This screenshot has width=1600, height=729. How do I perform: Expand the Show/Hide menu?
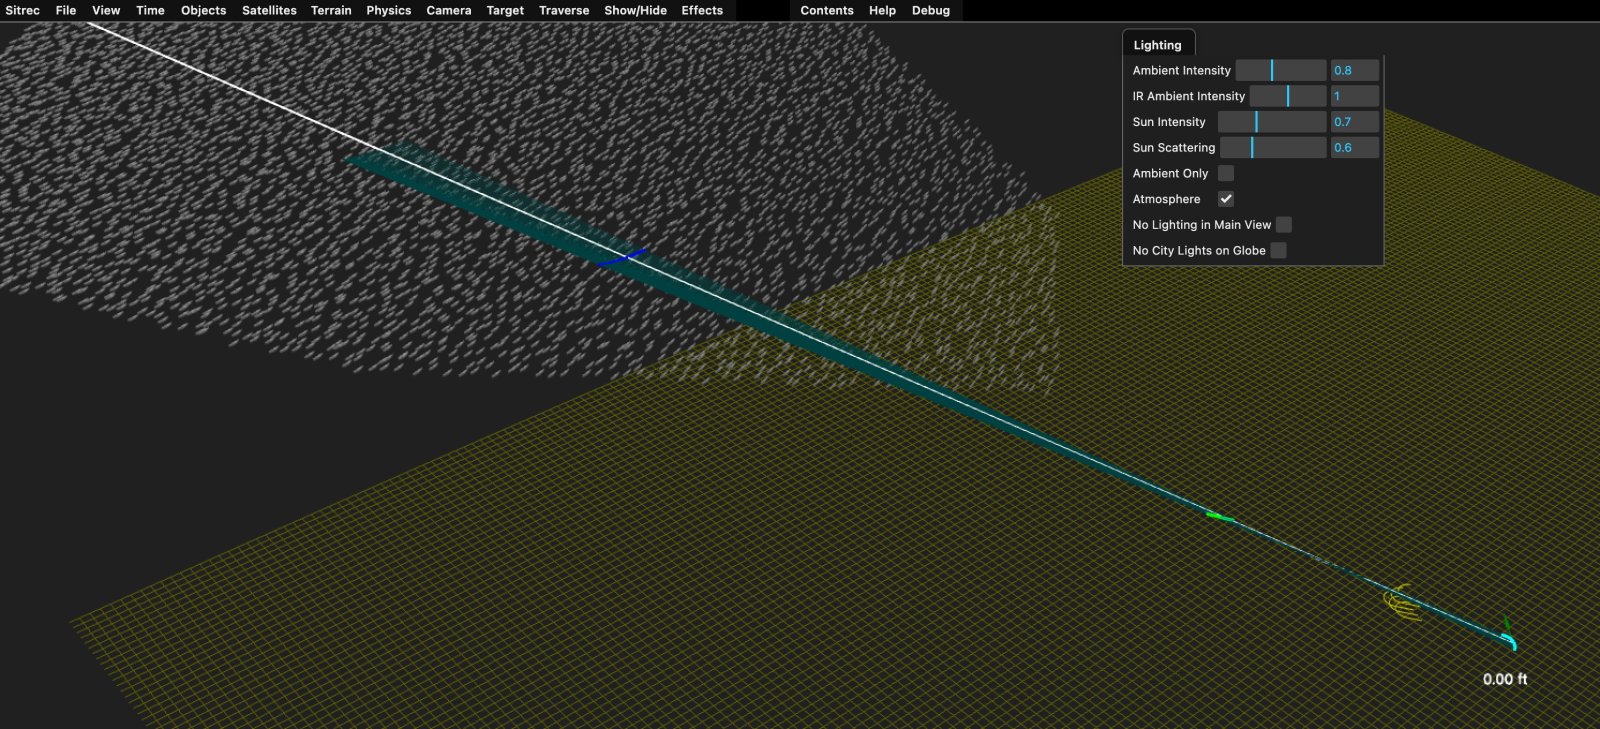tap(635, 10)
